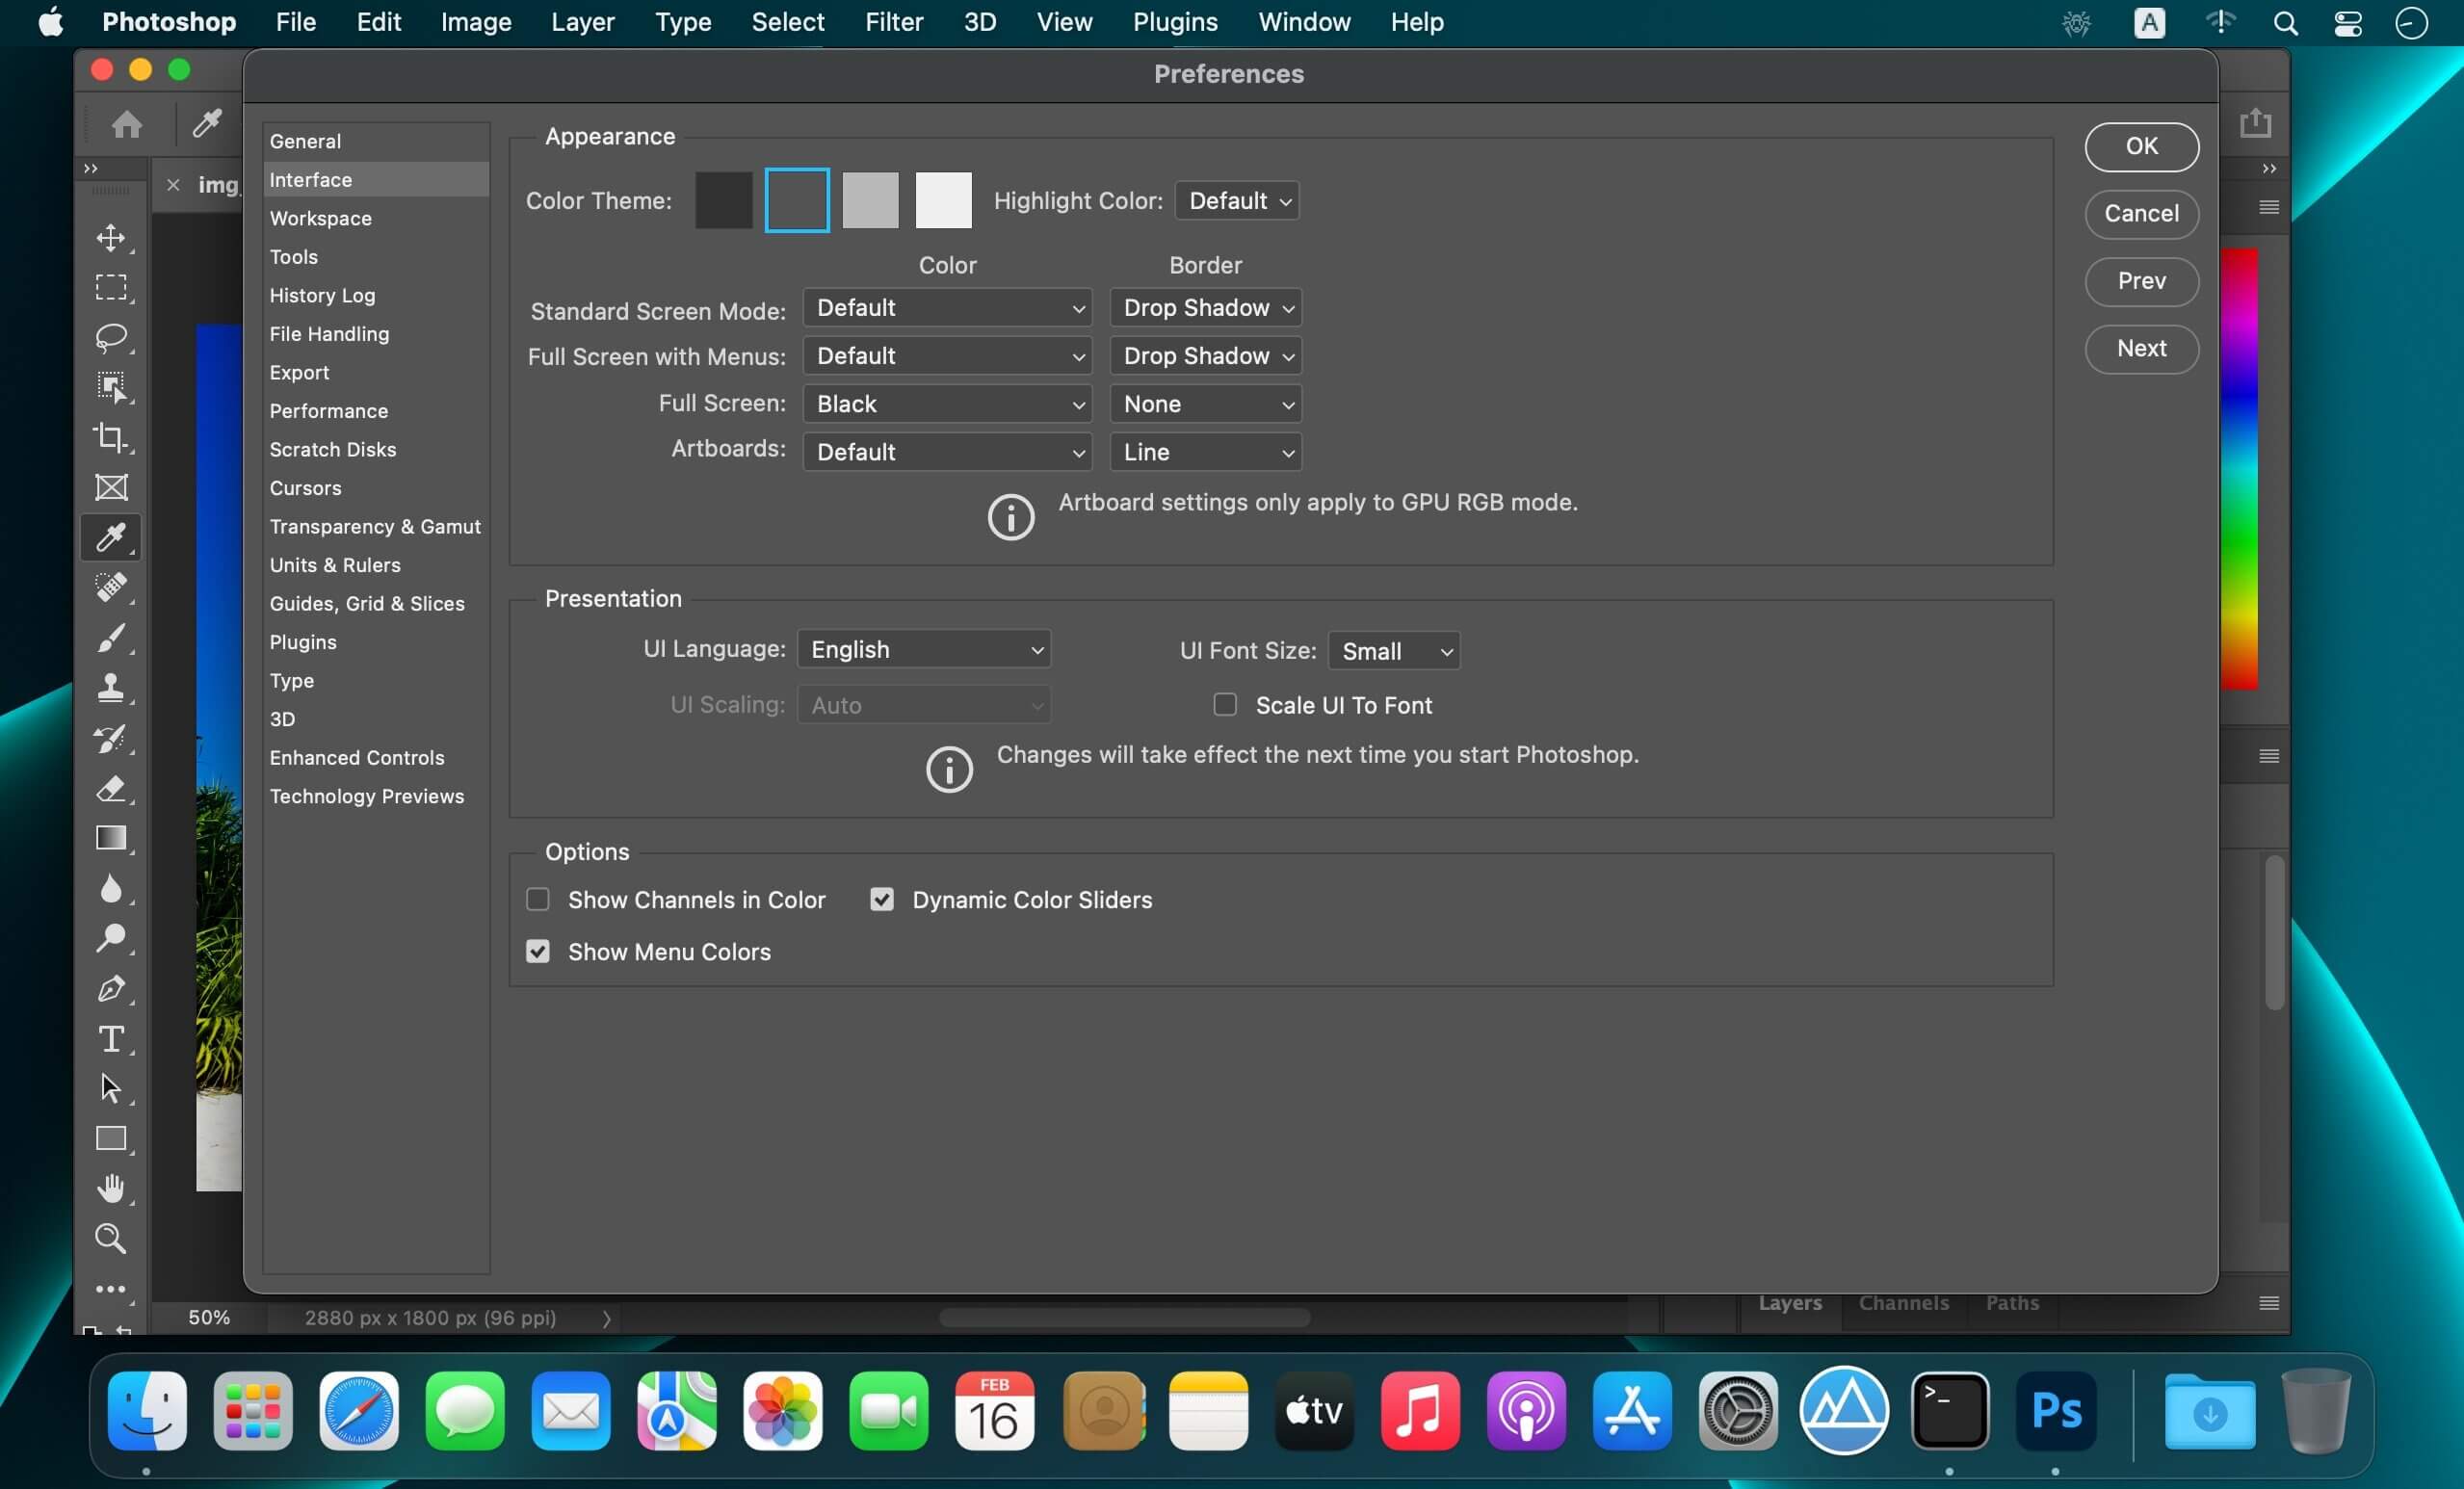The image size is (2464, 1489).
Task: Toggle Show Channels in Color checkbox
Action: 538,898
